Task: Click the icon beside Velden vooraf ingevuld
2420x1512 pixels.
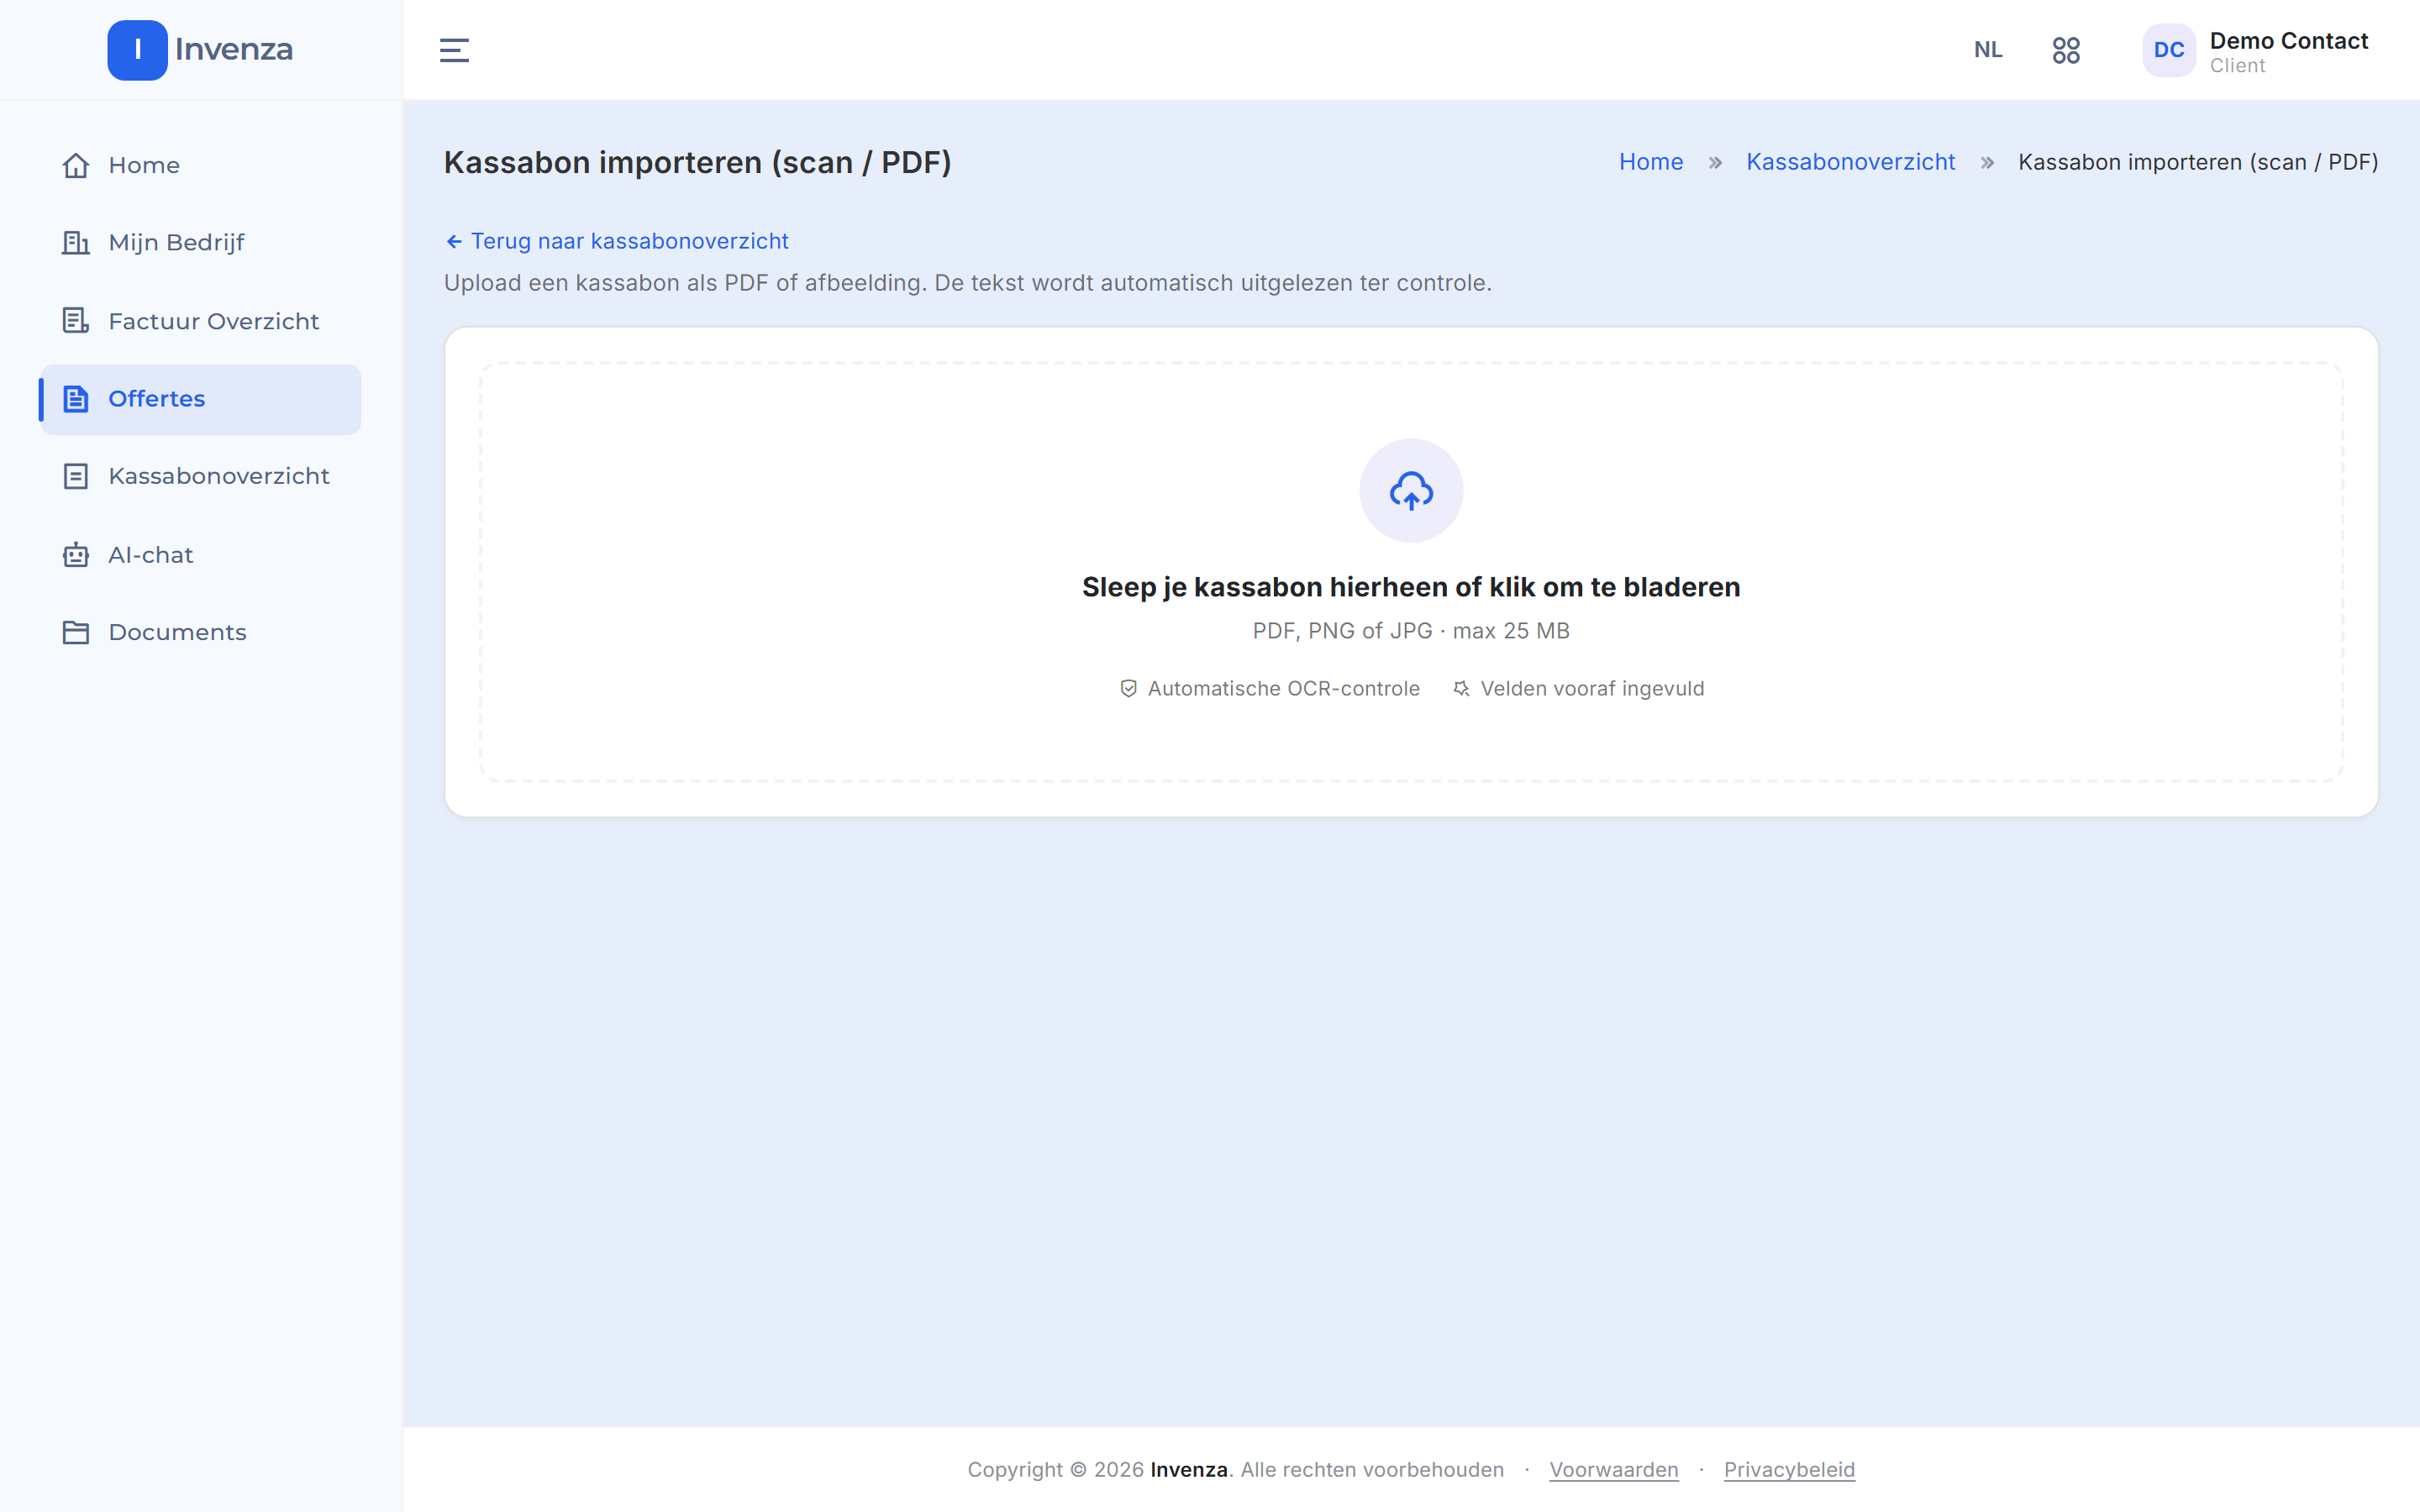Action: tap(1461, 689)
